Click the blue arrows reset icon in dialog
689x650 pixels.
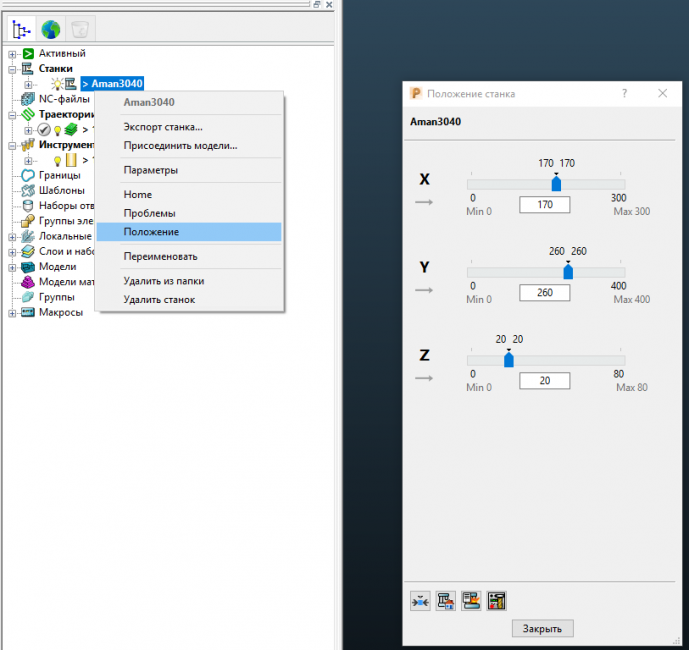click(421, 601)
